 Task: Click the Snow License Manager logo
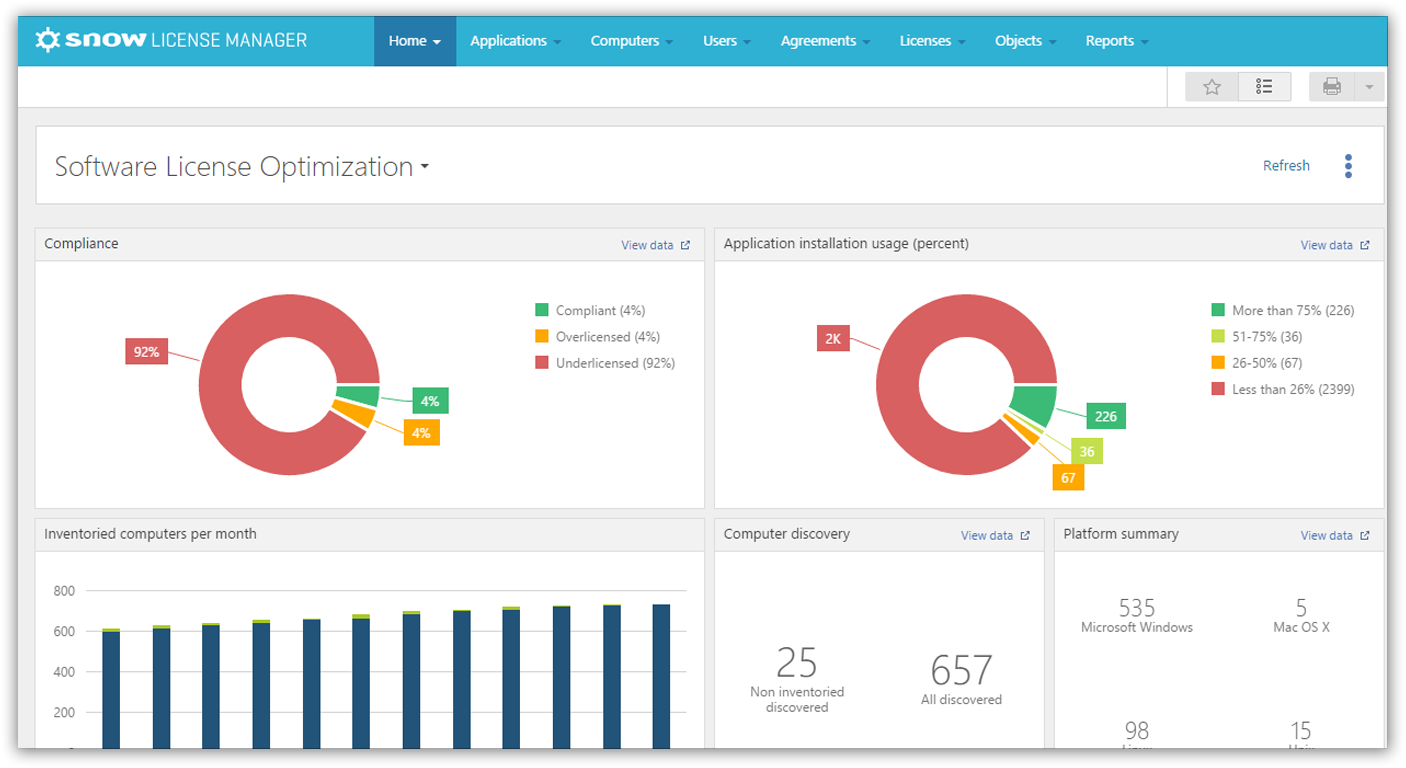171,40
